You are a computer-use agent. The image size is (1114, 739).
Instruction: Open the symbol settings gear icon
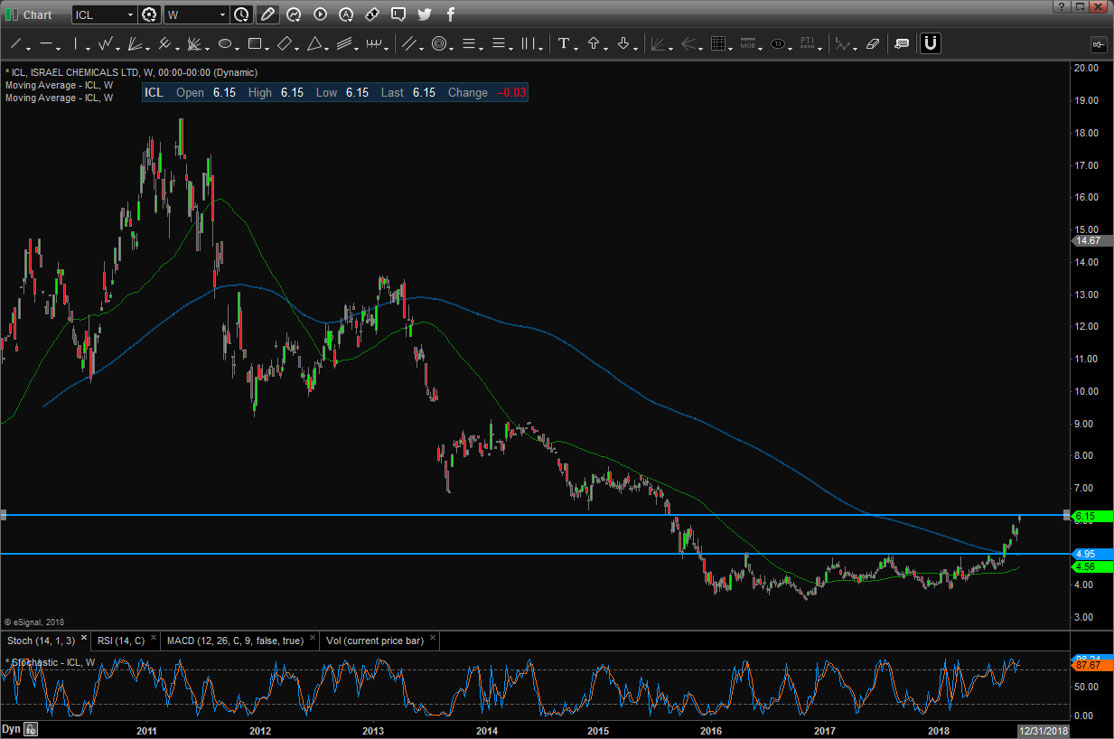(149, 14)
